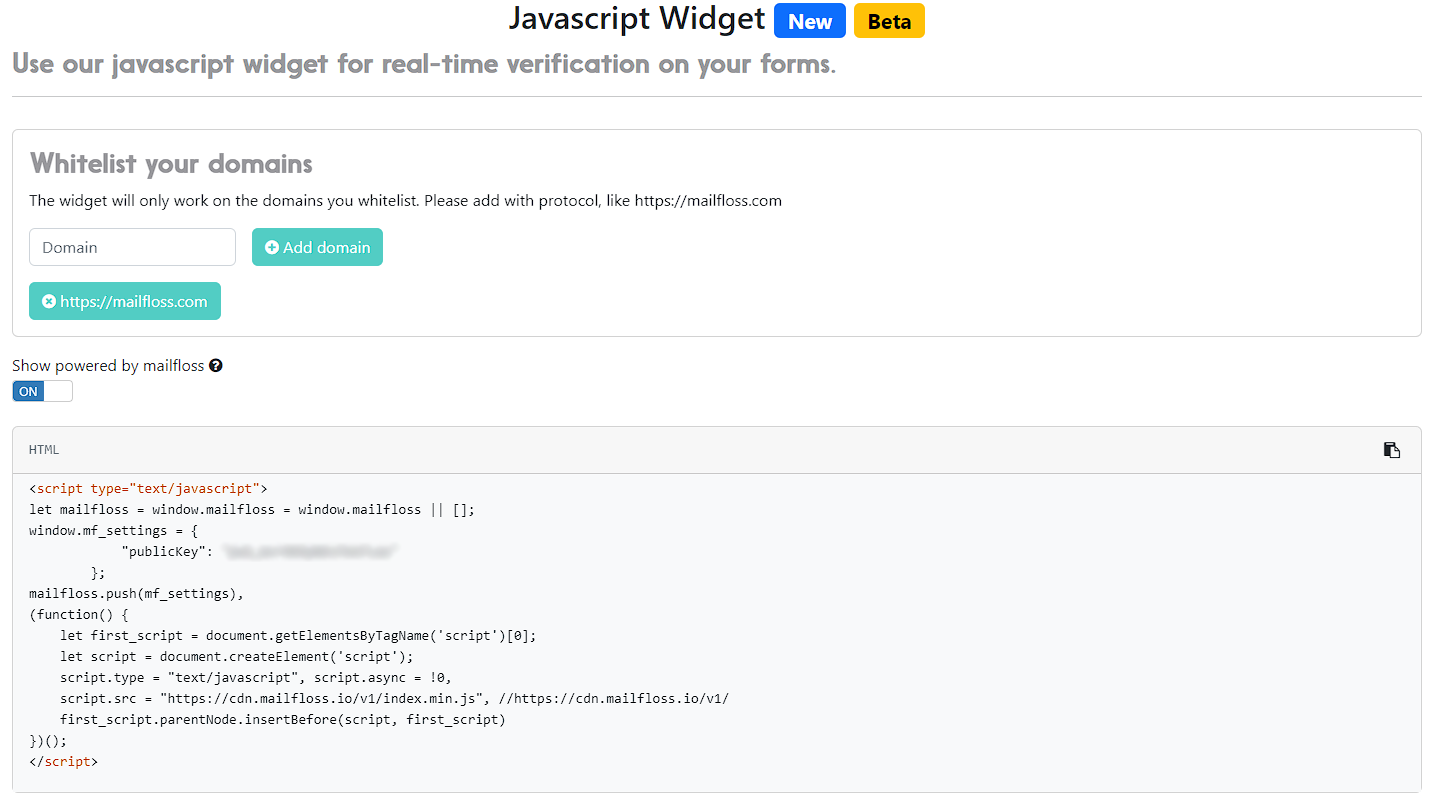Click the Show powered by mailfloss label

tap(108, 366)
